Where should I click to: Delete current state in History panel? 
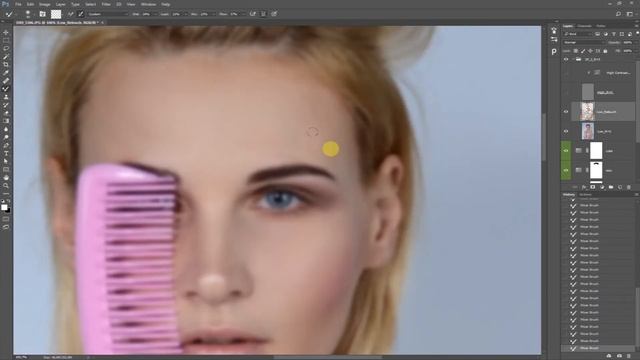point(629,356)
